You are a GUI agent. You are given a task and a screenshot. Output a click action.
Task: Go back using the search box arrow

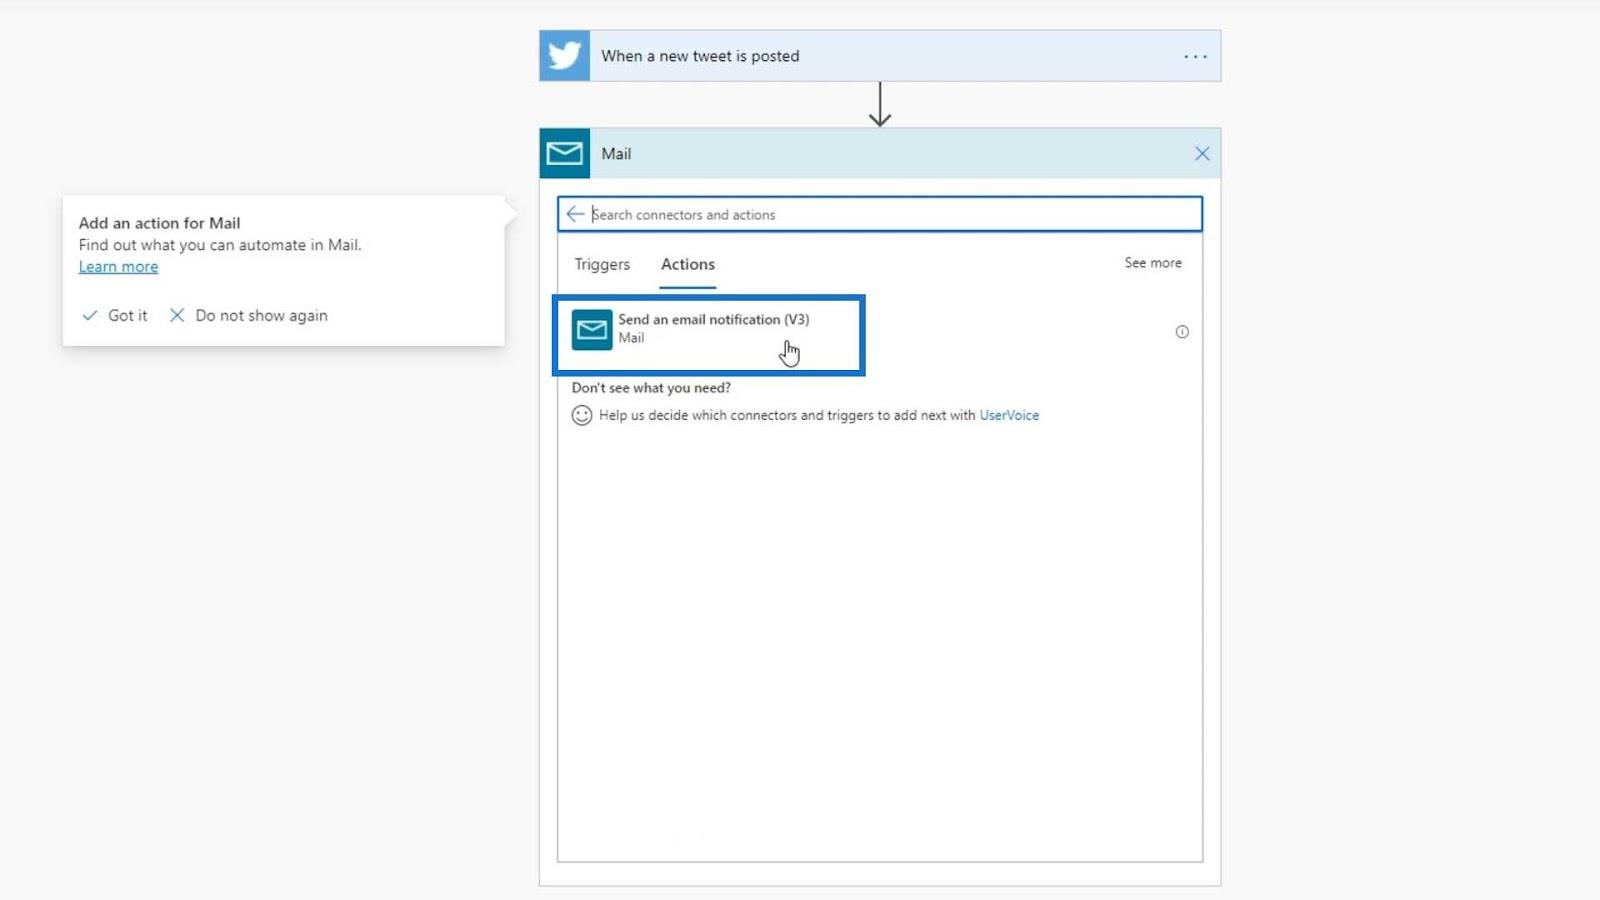(x=575, y=214)
